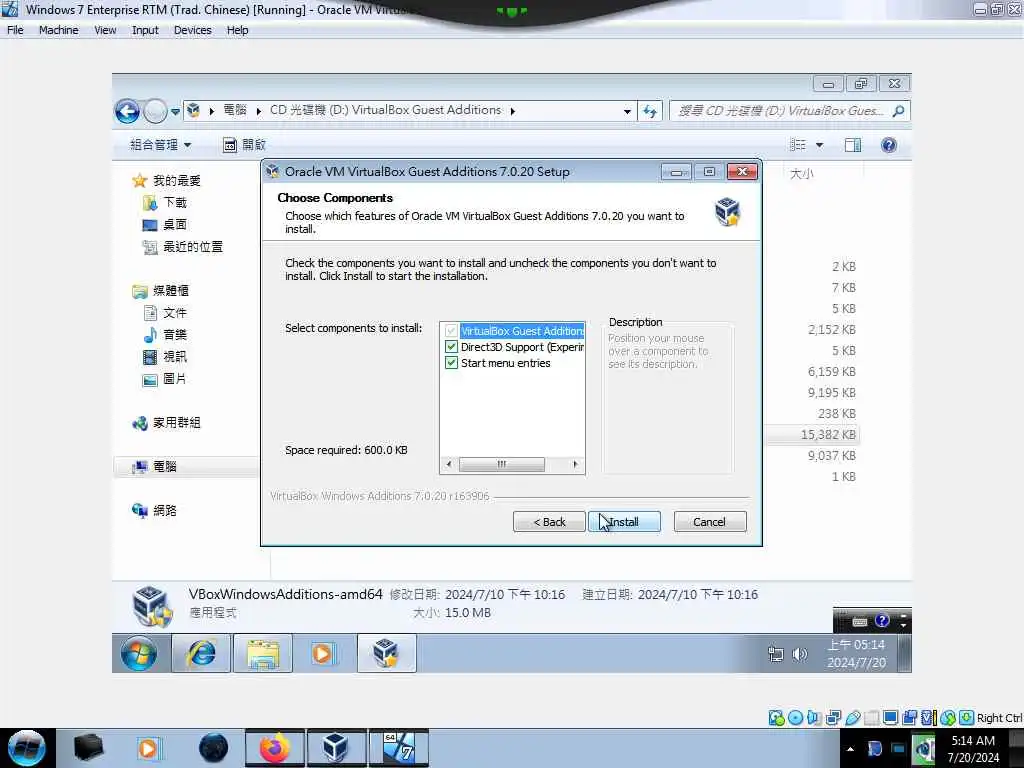Click the change view icon in Explorer toolbar
This screenshot has width=1024, height=768.
(x=798, y=145)
